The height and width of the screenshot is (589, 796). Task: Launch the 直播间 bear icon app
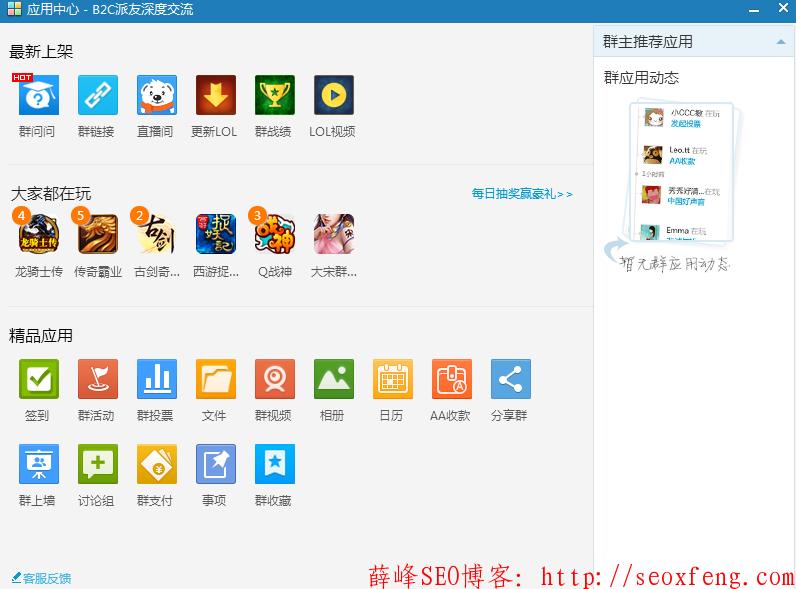(157, 95)
